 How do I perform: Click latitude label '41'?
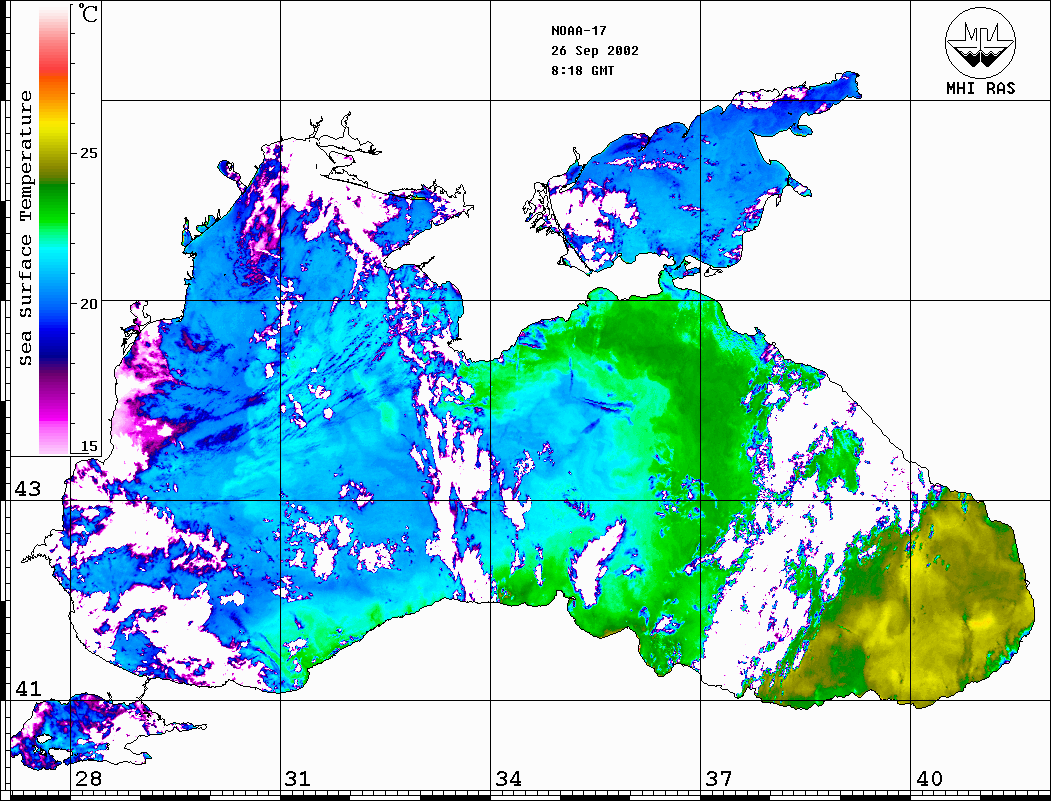28,689
